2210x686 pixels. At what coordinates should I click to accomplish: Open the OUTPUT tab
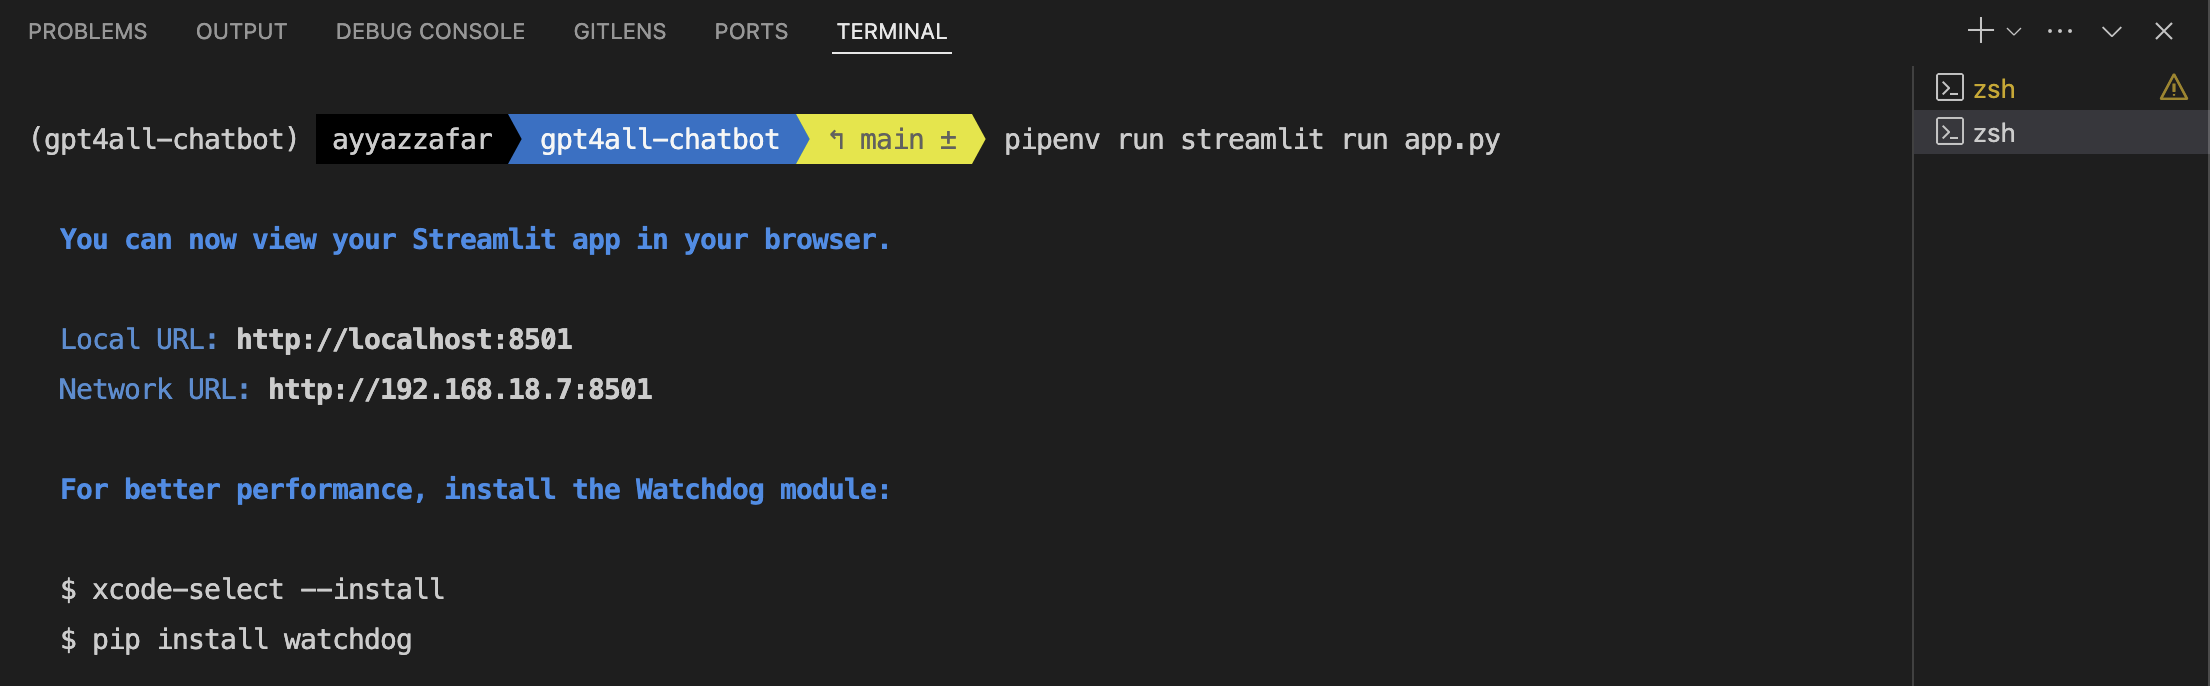tap(241, 32)
